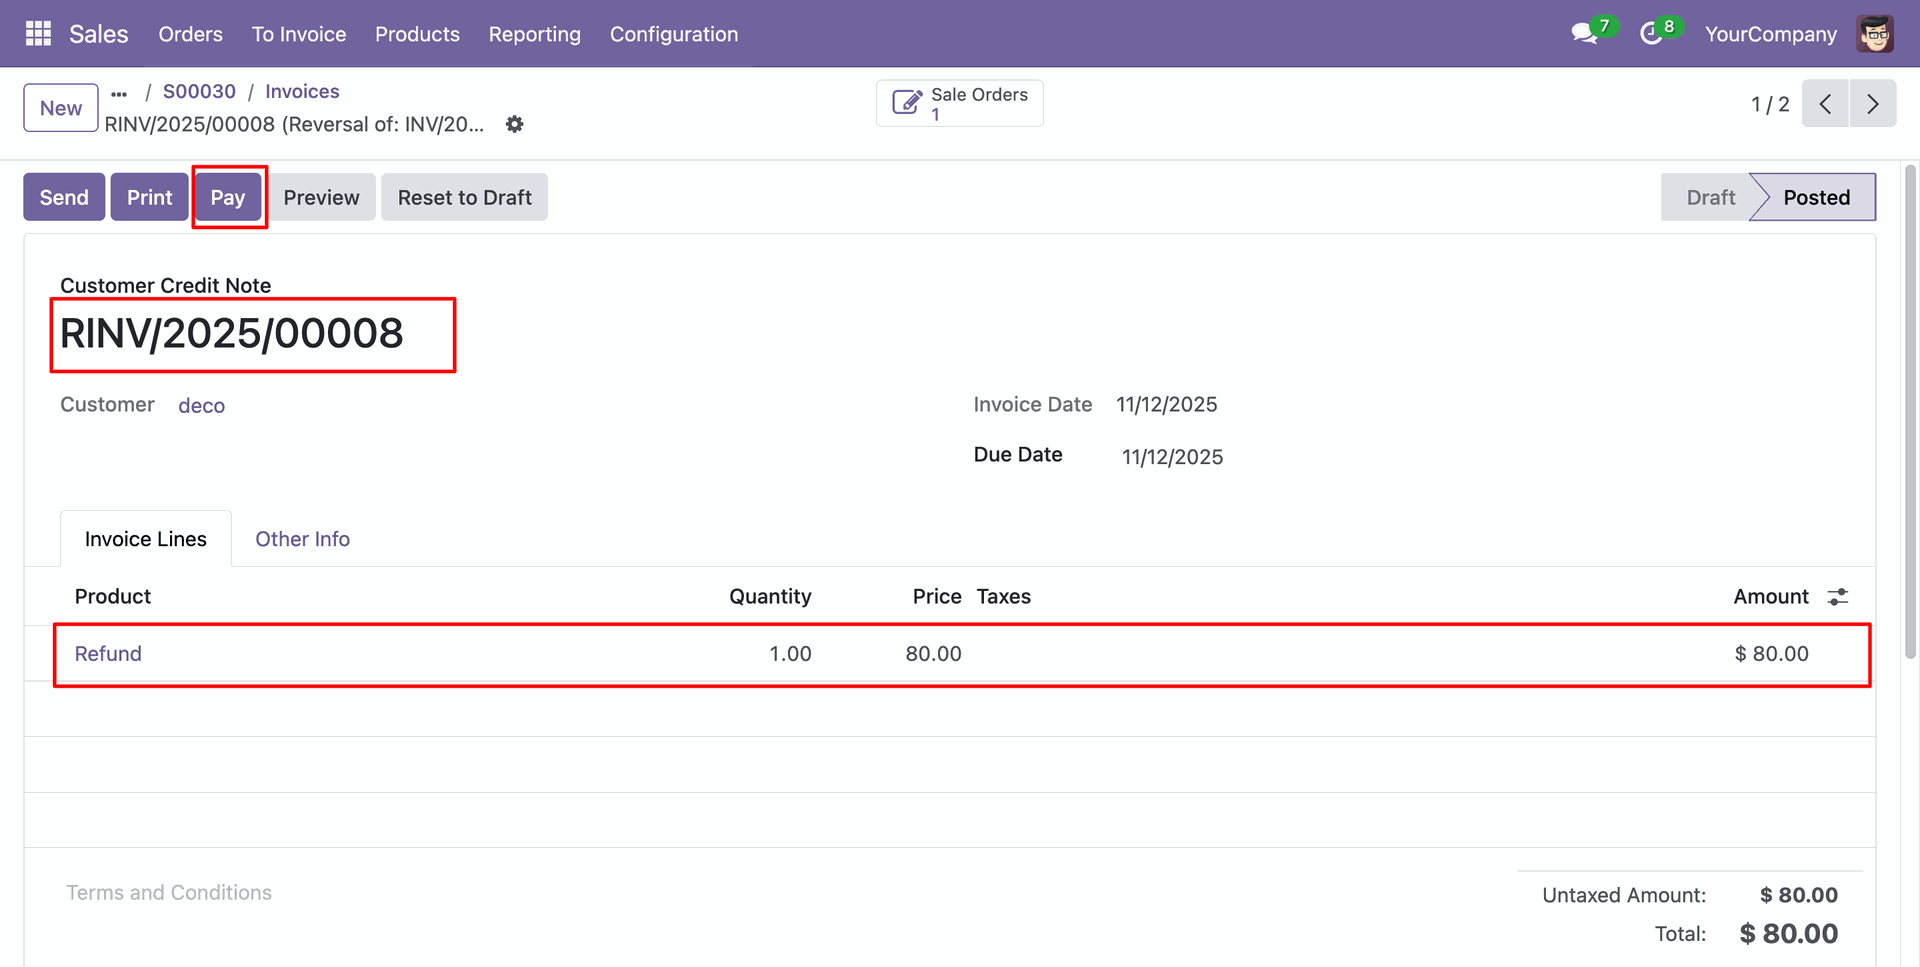Switch to the Other Info tab

click(302, 539)
